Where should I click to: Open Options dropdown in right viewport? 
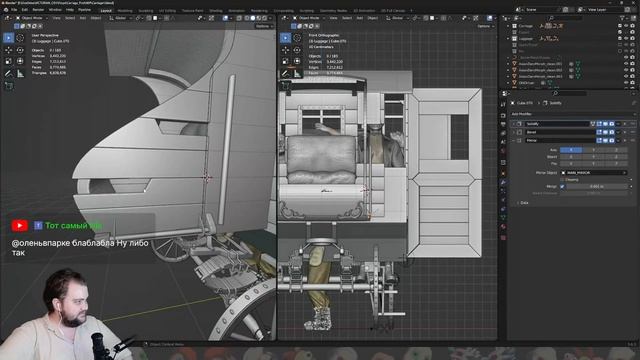(485, 26)
